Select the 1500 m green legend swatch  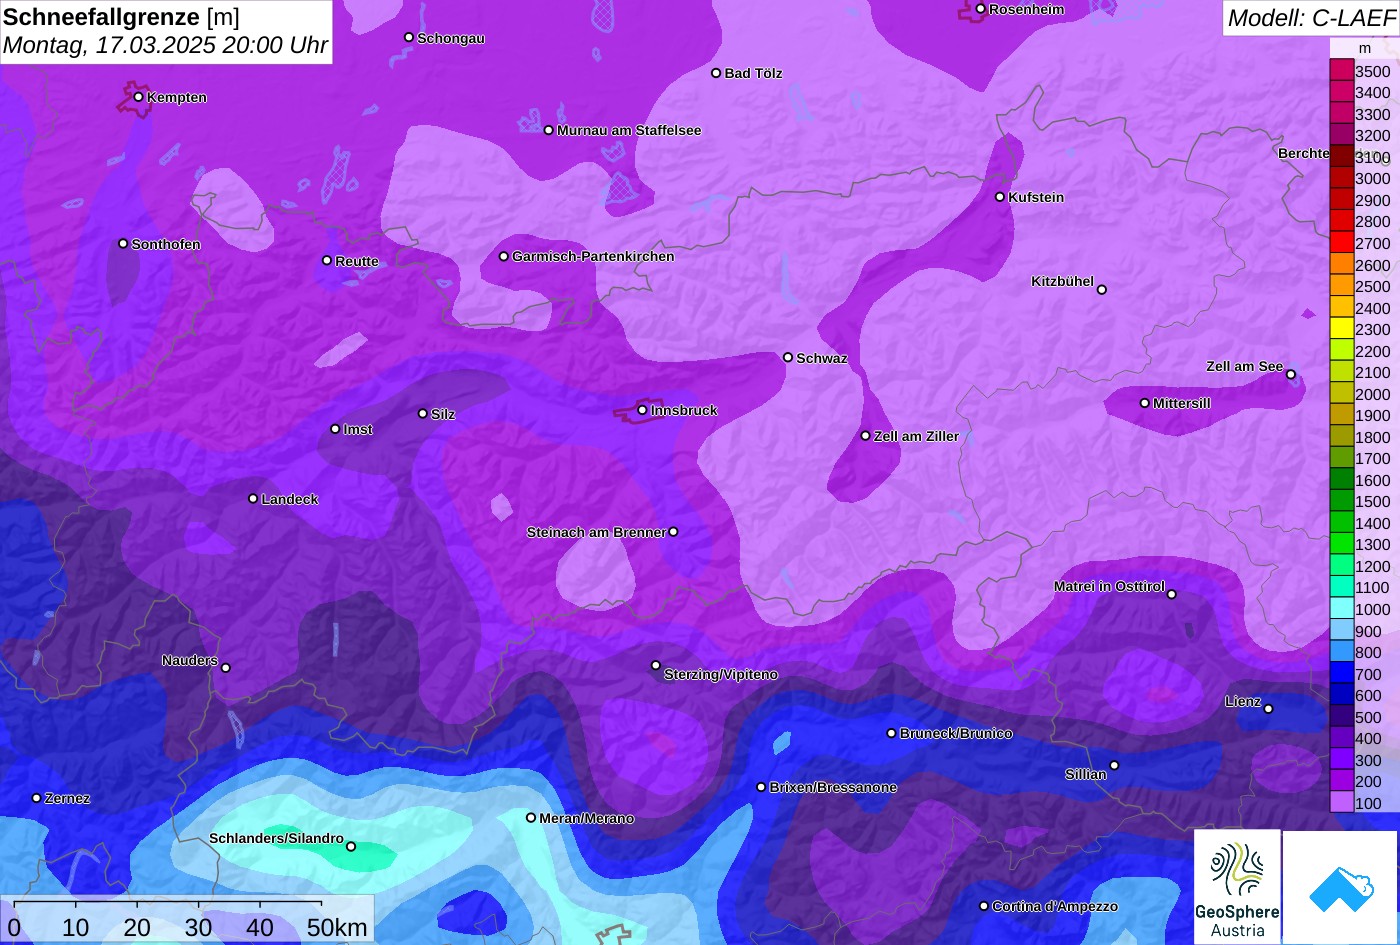1341,501
